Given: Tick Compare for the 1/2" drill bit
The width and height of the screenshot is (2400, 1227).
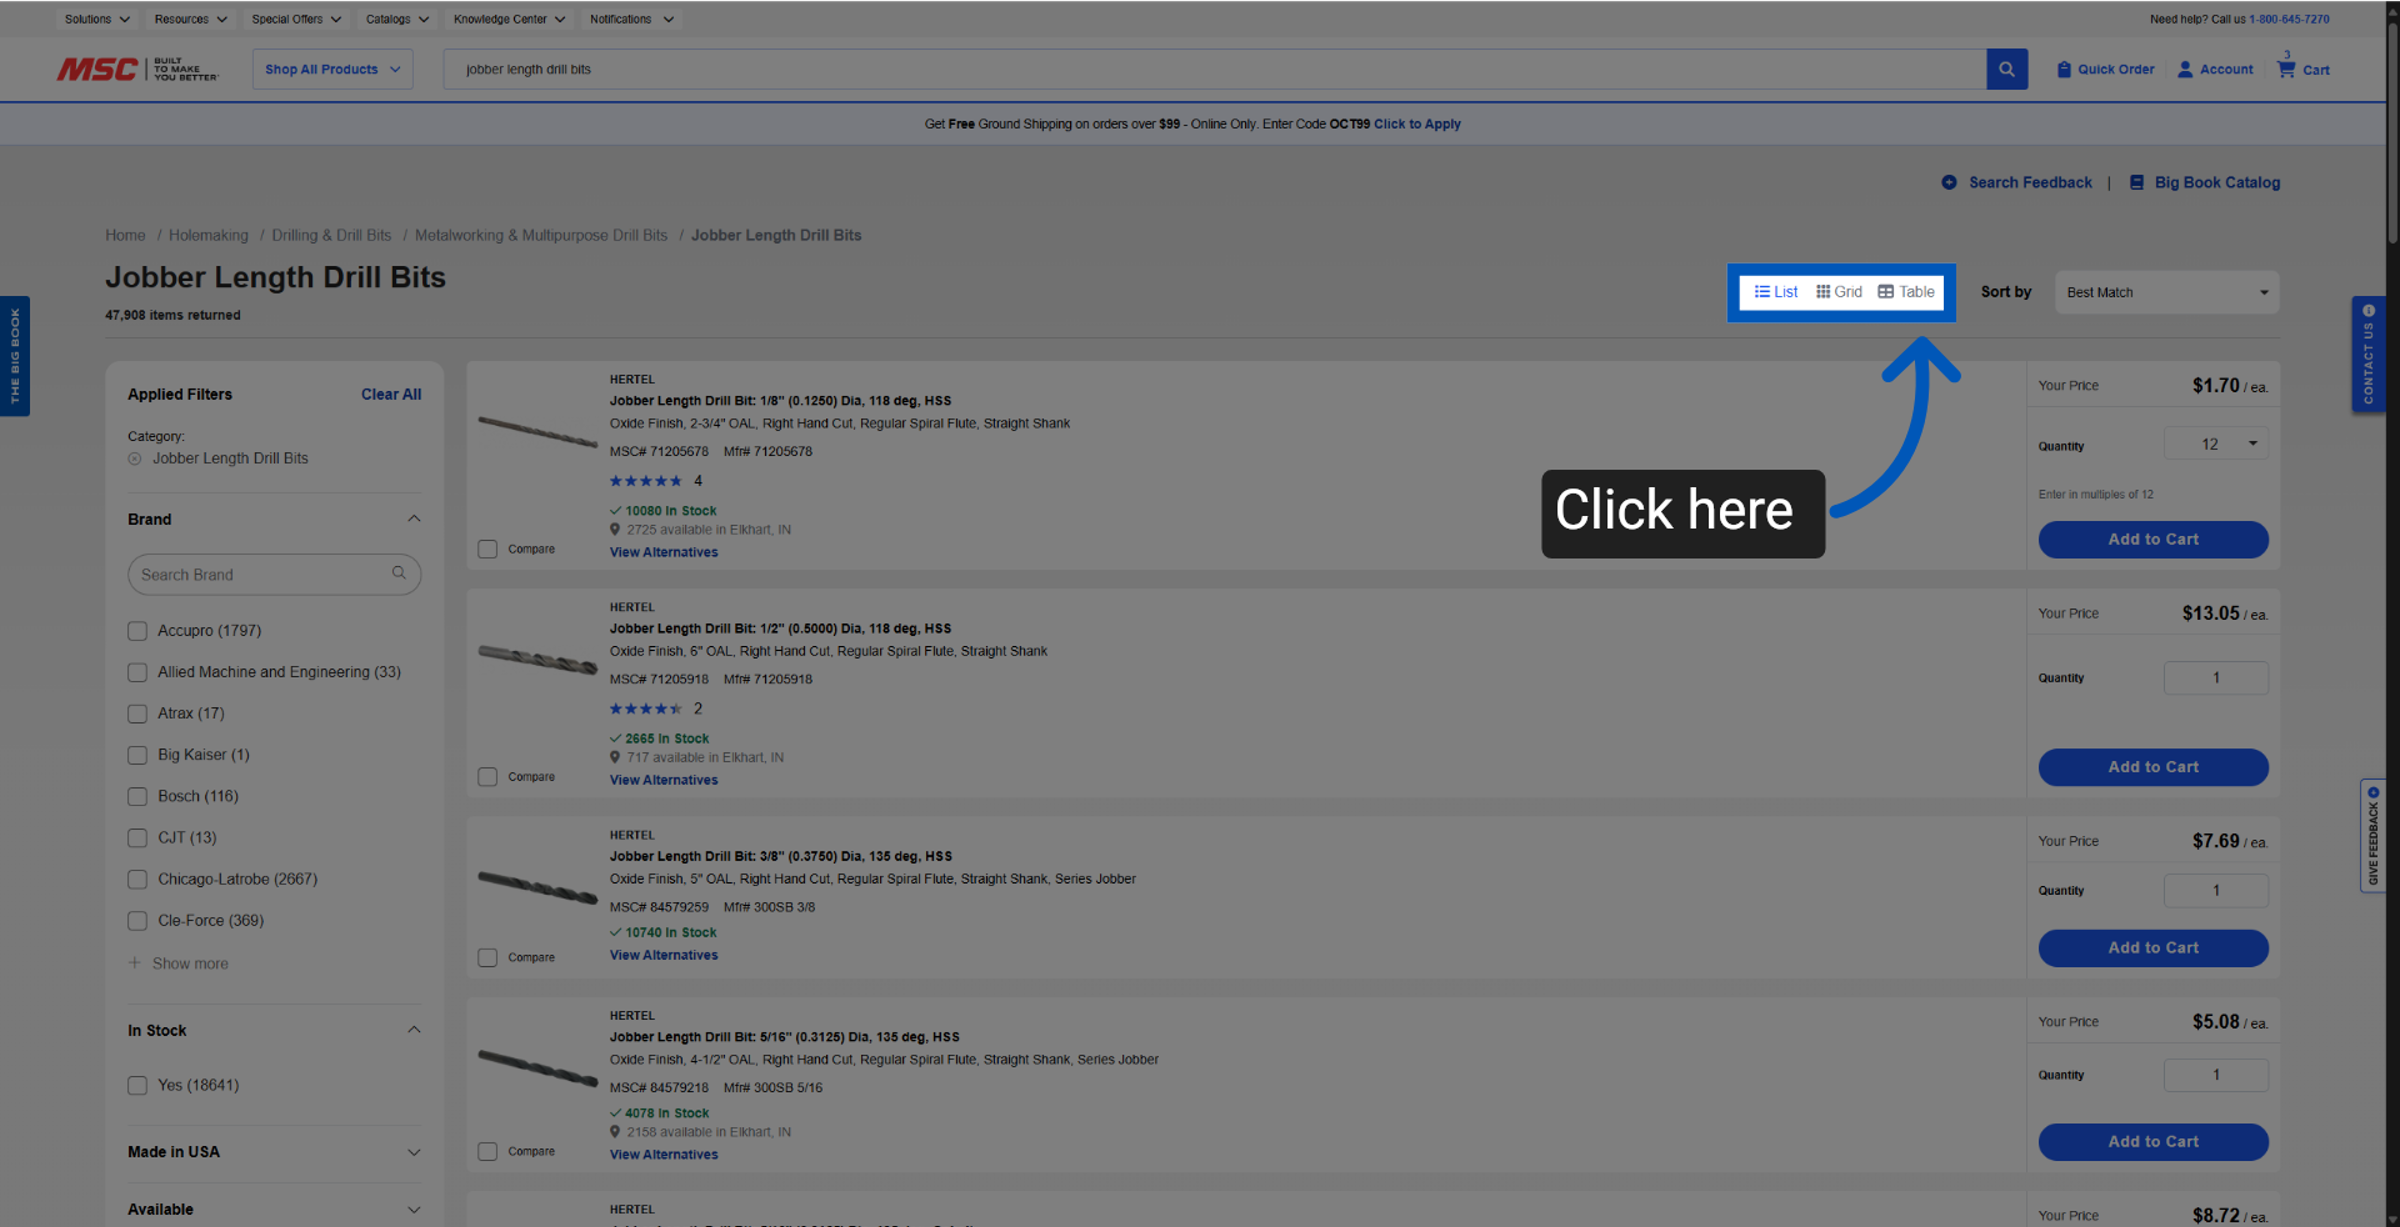Looking at the screenshot, I should [x=487, y=777].
